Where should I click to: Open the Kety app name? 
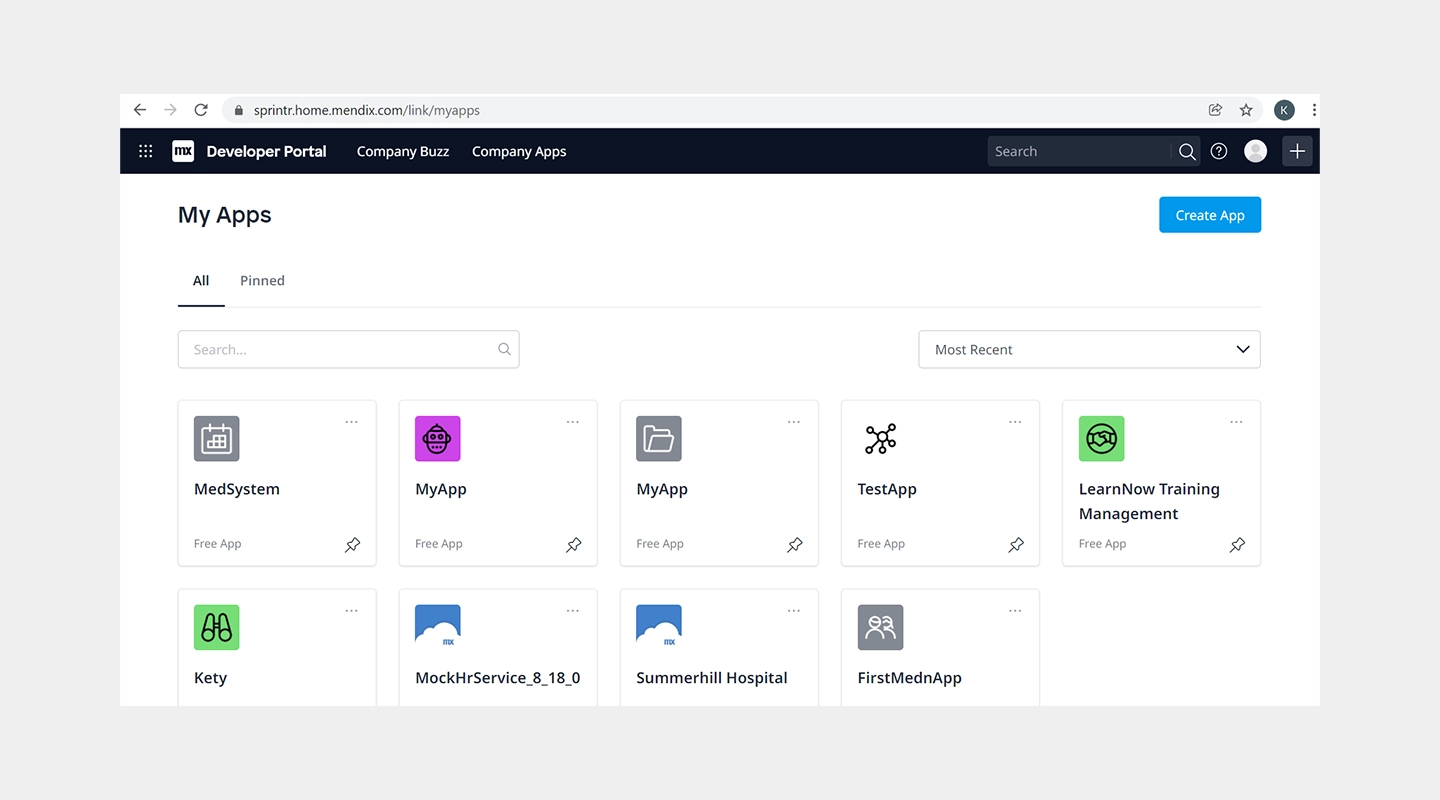pyautogui.click(x=211, y=678)
